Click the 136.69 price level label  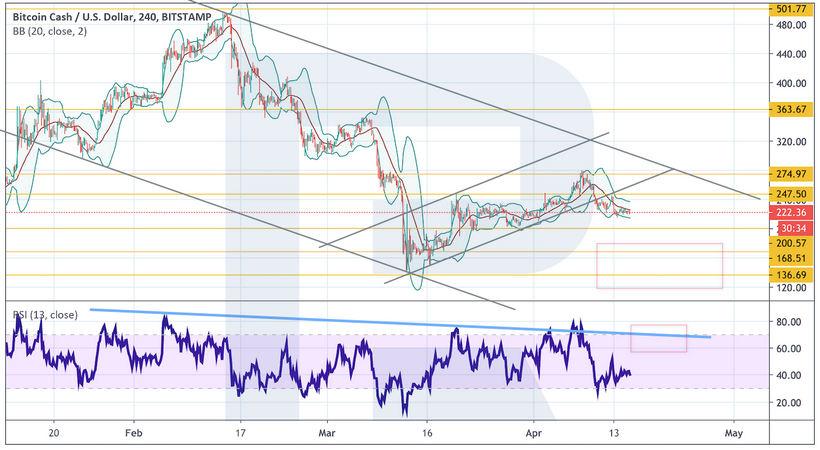click(x=791, y=274)
